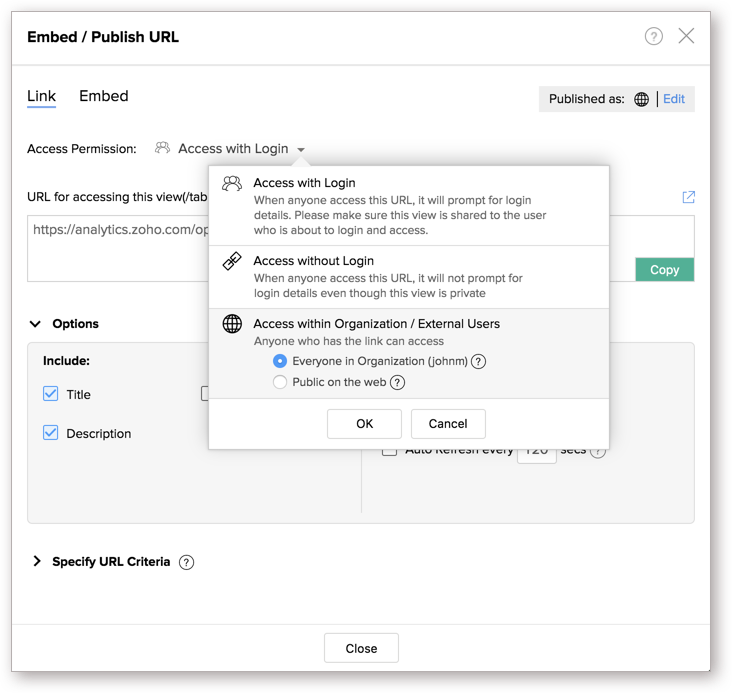Click the globe icon beside Published as
The height and width of the screenshot is (693, 732).
click(642, 99)
